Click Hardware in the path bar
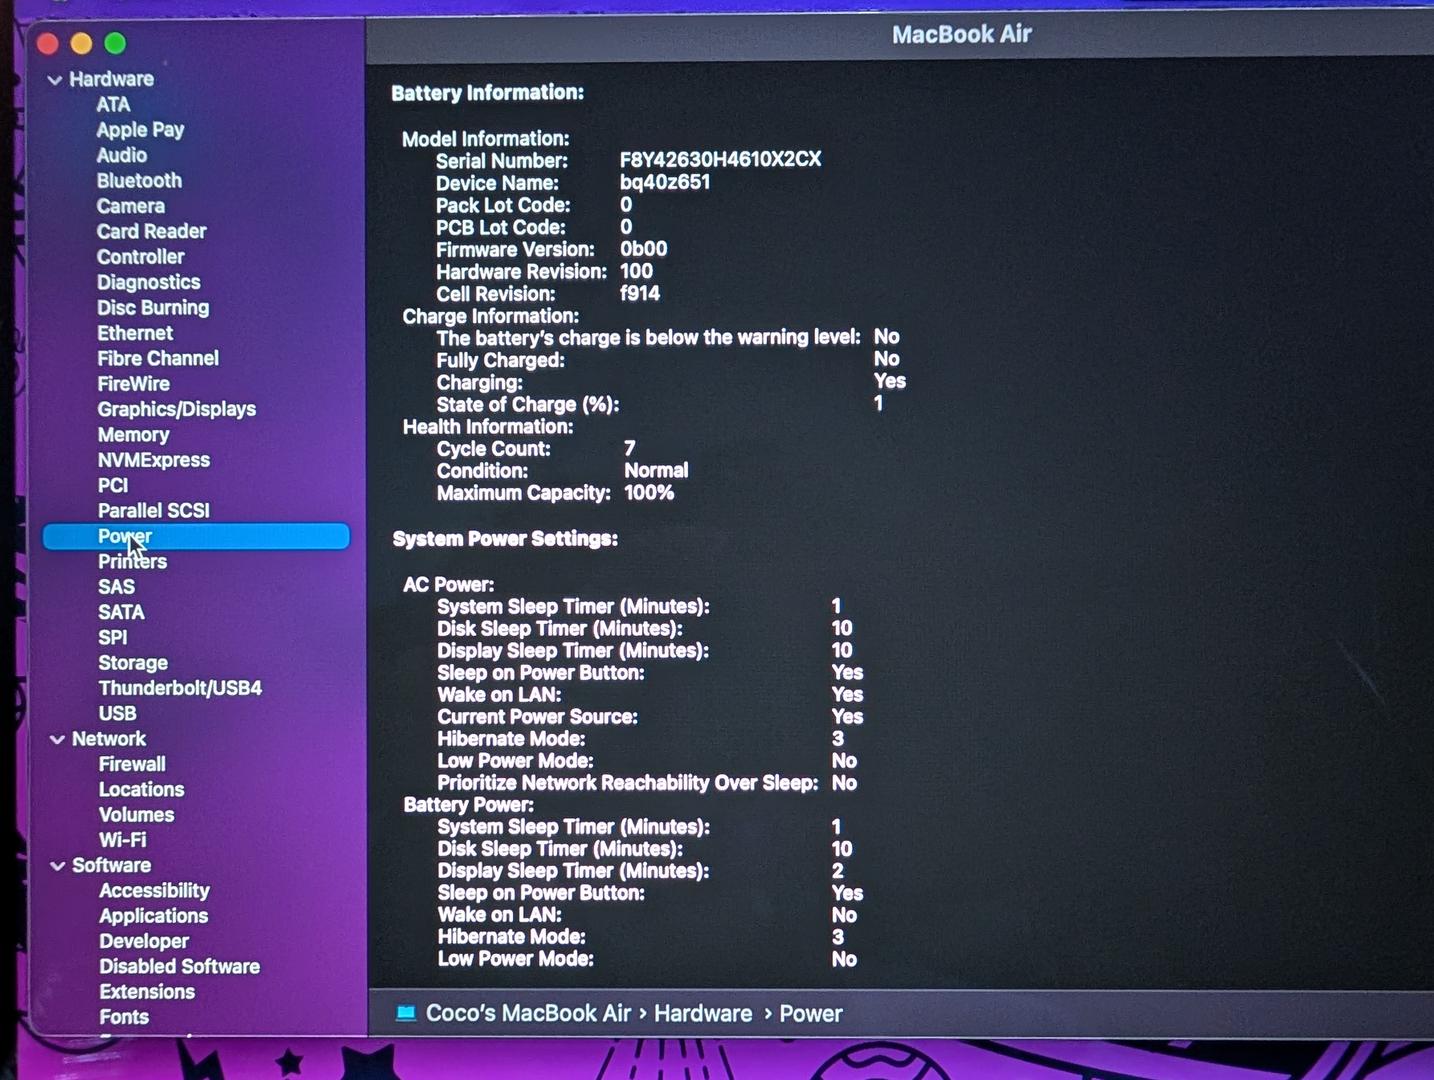Image resolution: width=1434 pixels, height=1080 pixels. [x=703, y=1014]
